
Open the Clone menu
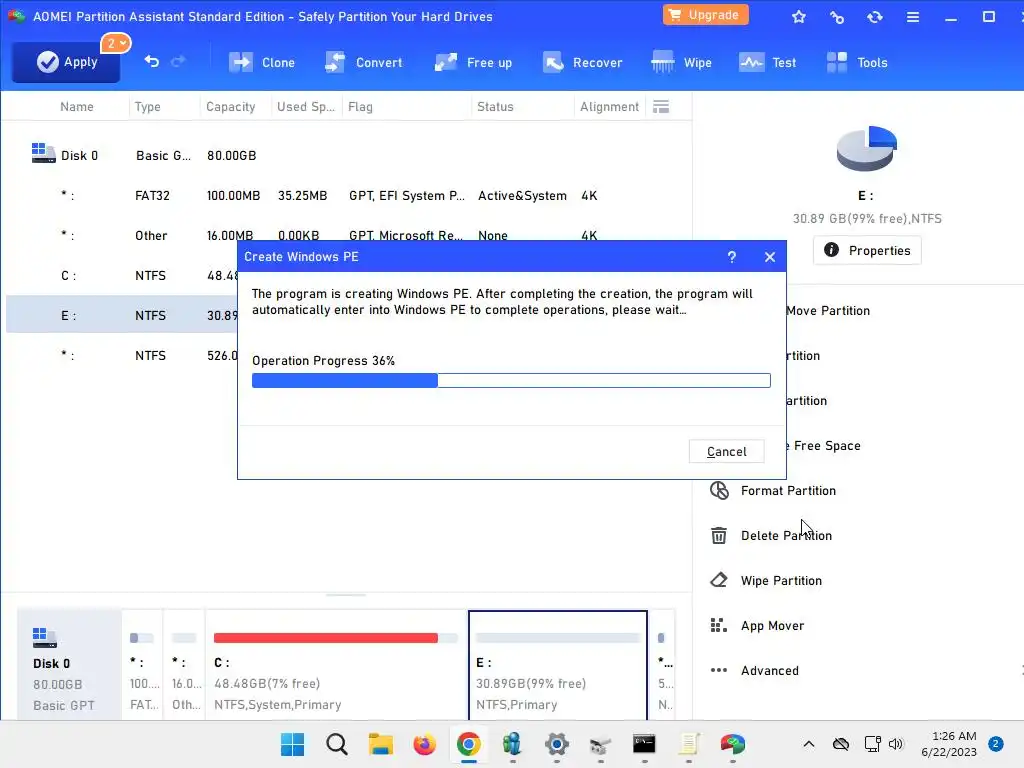(262, 63)
